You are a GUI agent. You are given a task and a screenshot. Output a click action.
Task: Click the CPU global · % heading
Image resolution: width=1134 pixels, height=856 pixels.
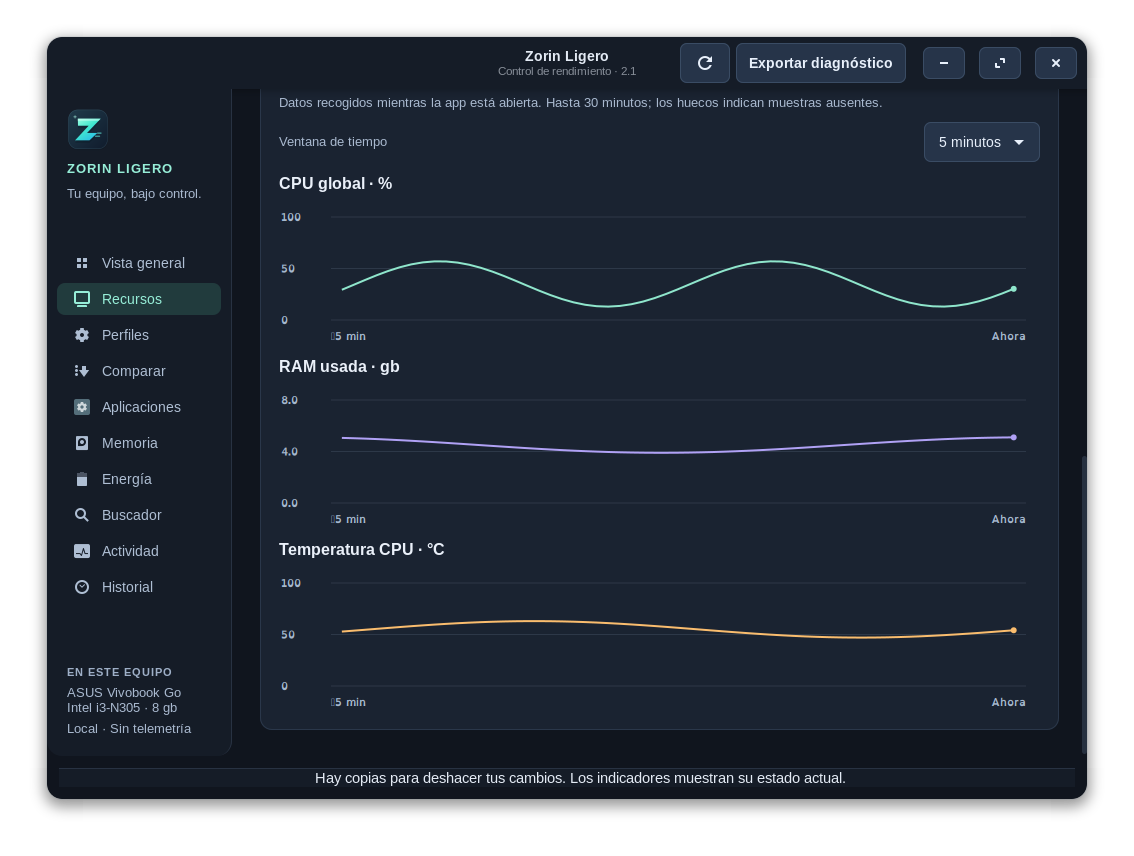[x=336, y=184]
